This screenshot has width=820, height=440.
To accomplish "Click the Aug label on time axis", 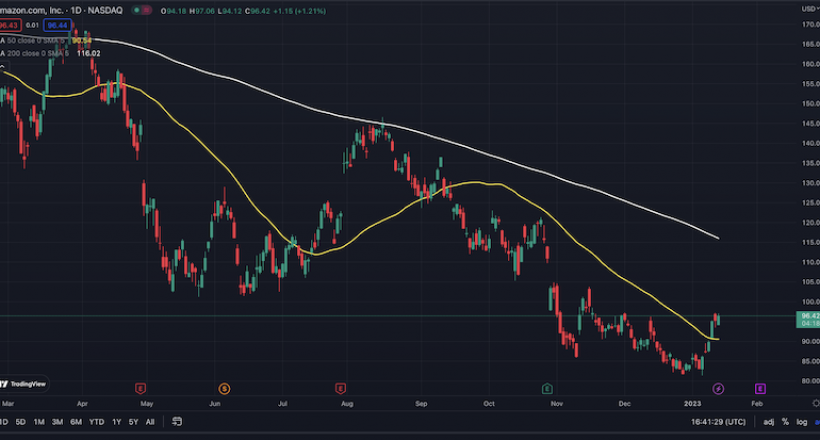I will tap(347, 403).
